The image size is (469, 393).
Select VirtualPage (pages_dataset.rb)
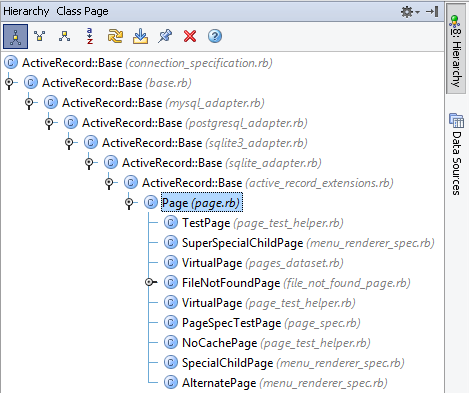click(x=254, y=263)
